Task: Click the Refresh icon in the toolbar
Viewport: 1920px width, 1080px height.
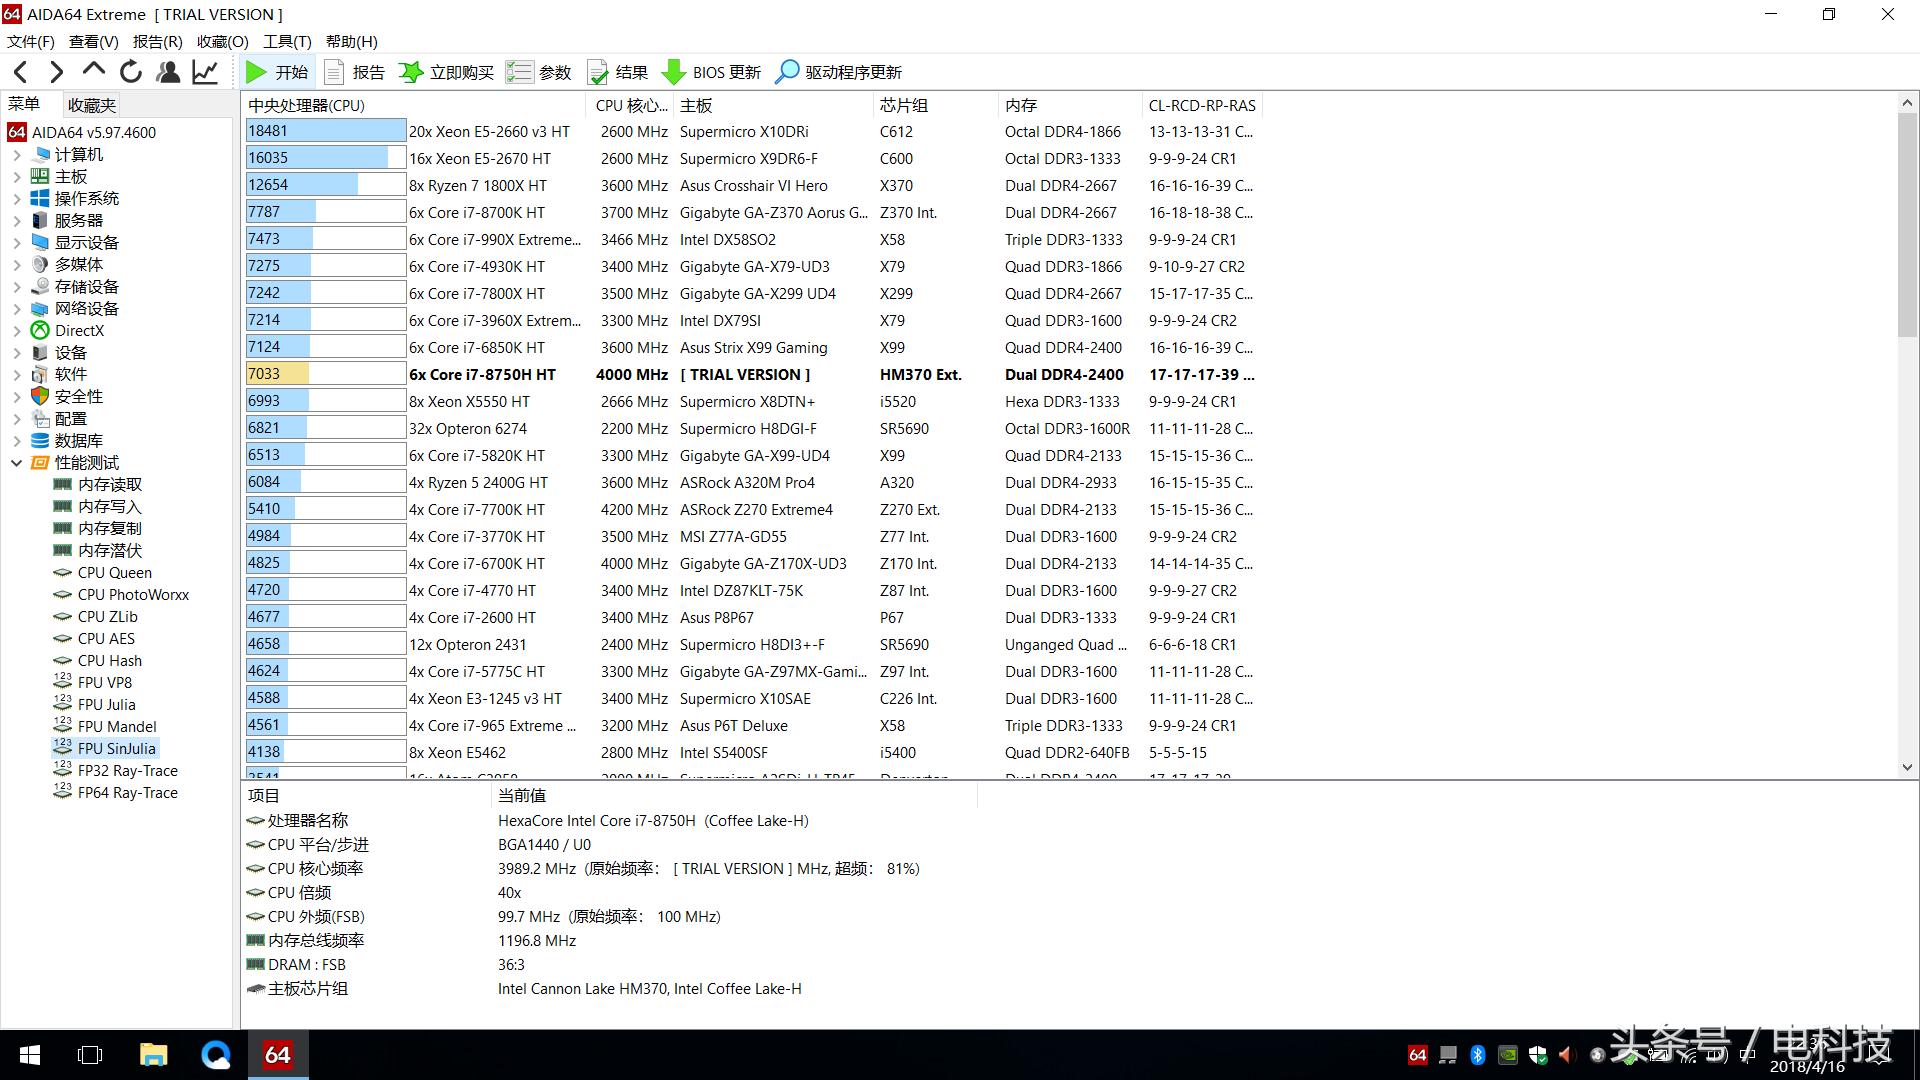Action: [130, 72]
